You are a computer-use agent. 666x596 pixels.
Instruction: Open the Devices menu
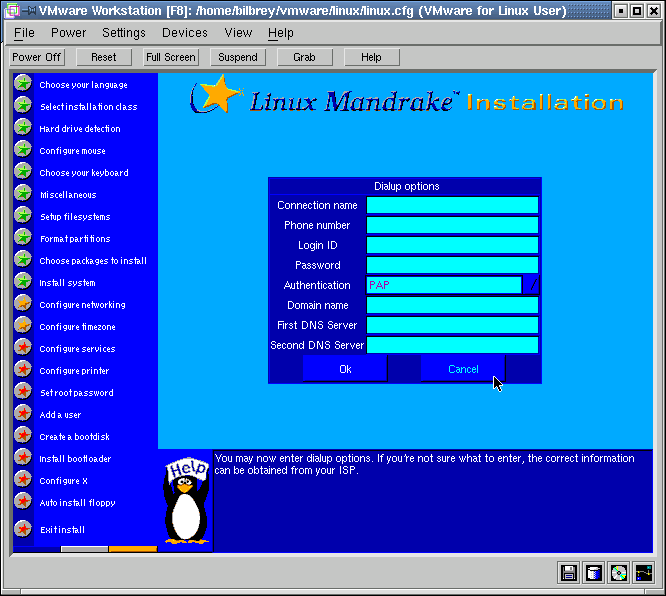(185, 33)
